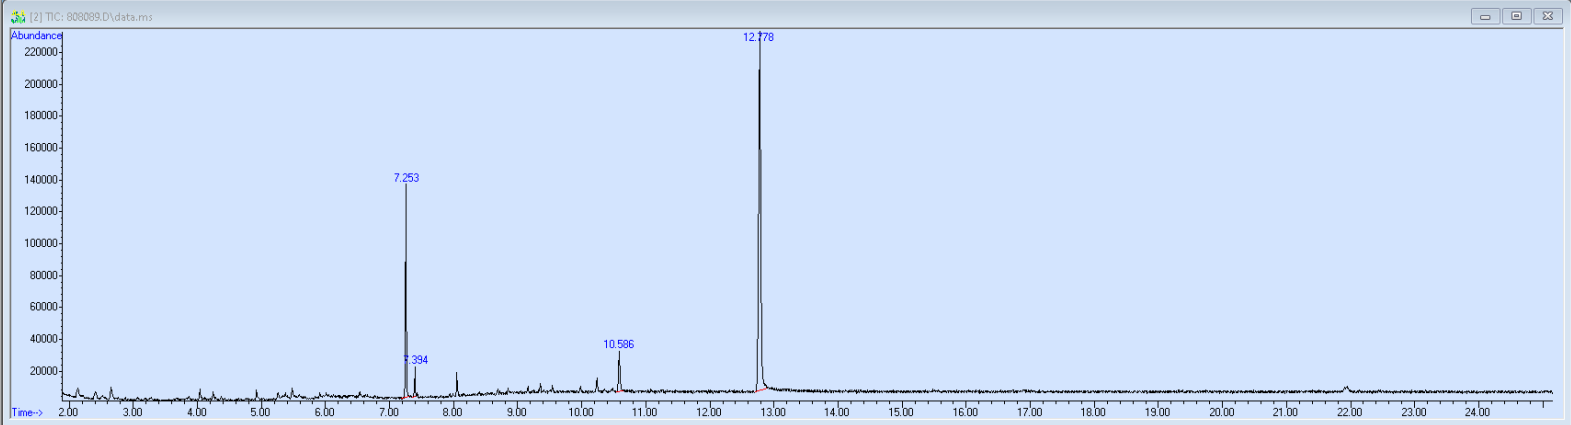The height and width of the screenshot is (425, 1571).
Task: Click the time axis value 16.00
Action: (965, 412)
